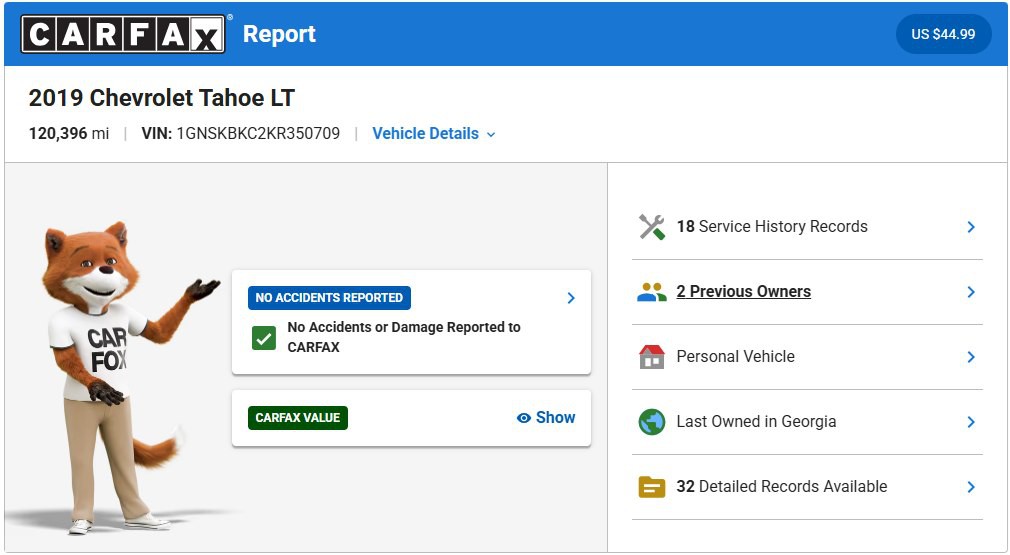
Task: Click the previous owners people icon
Action: tap(651, 292)
